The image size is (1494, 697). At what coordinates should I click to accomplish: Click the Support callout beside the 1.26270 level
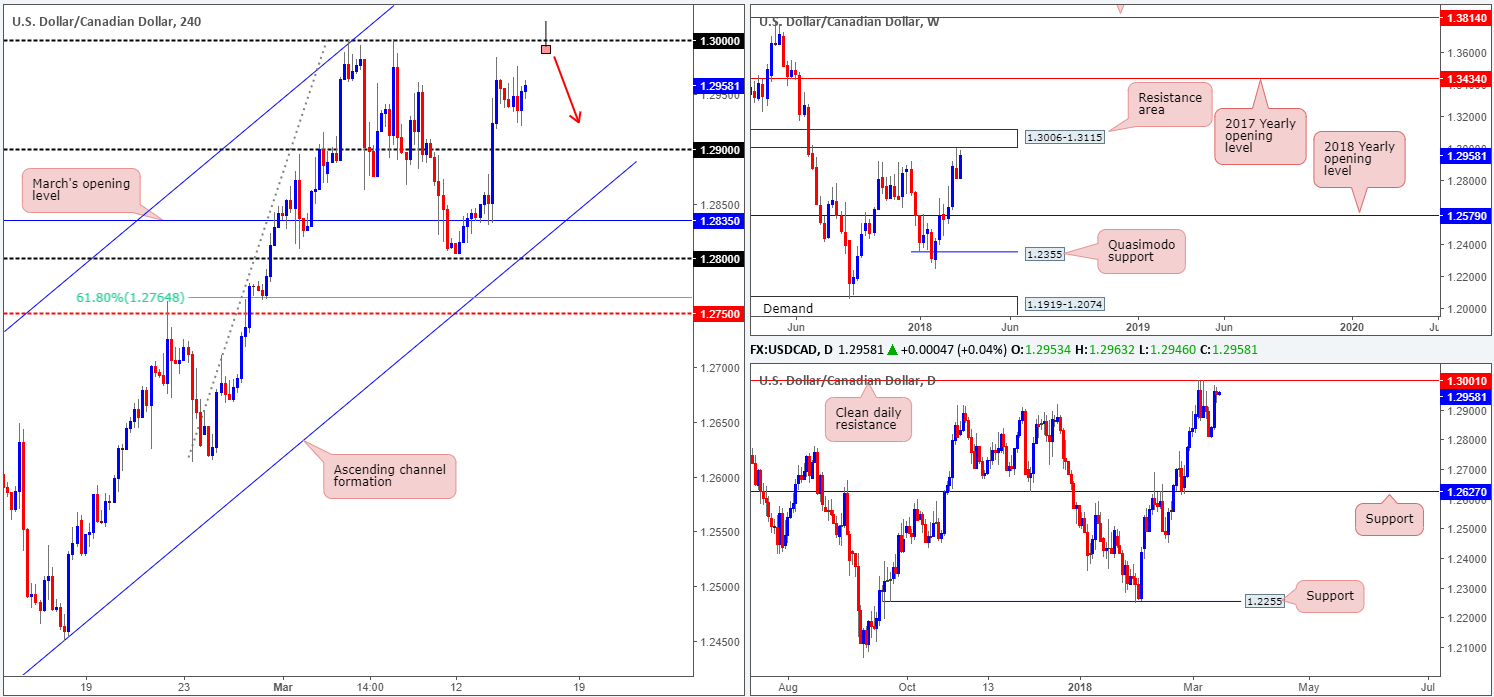(1389, 519)
